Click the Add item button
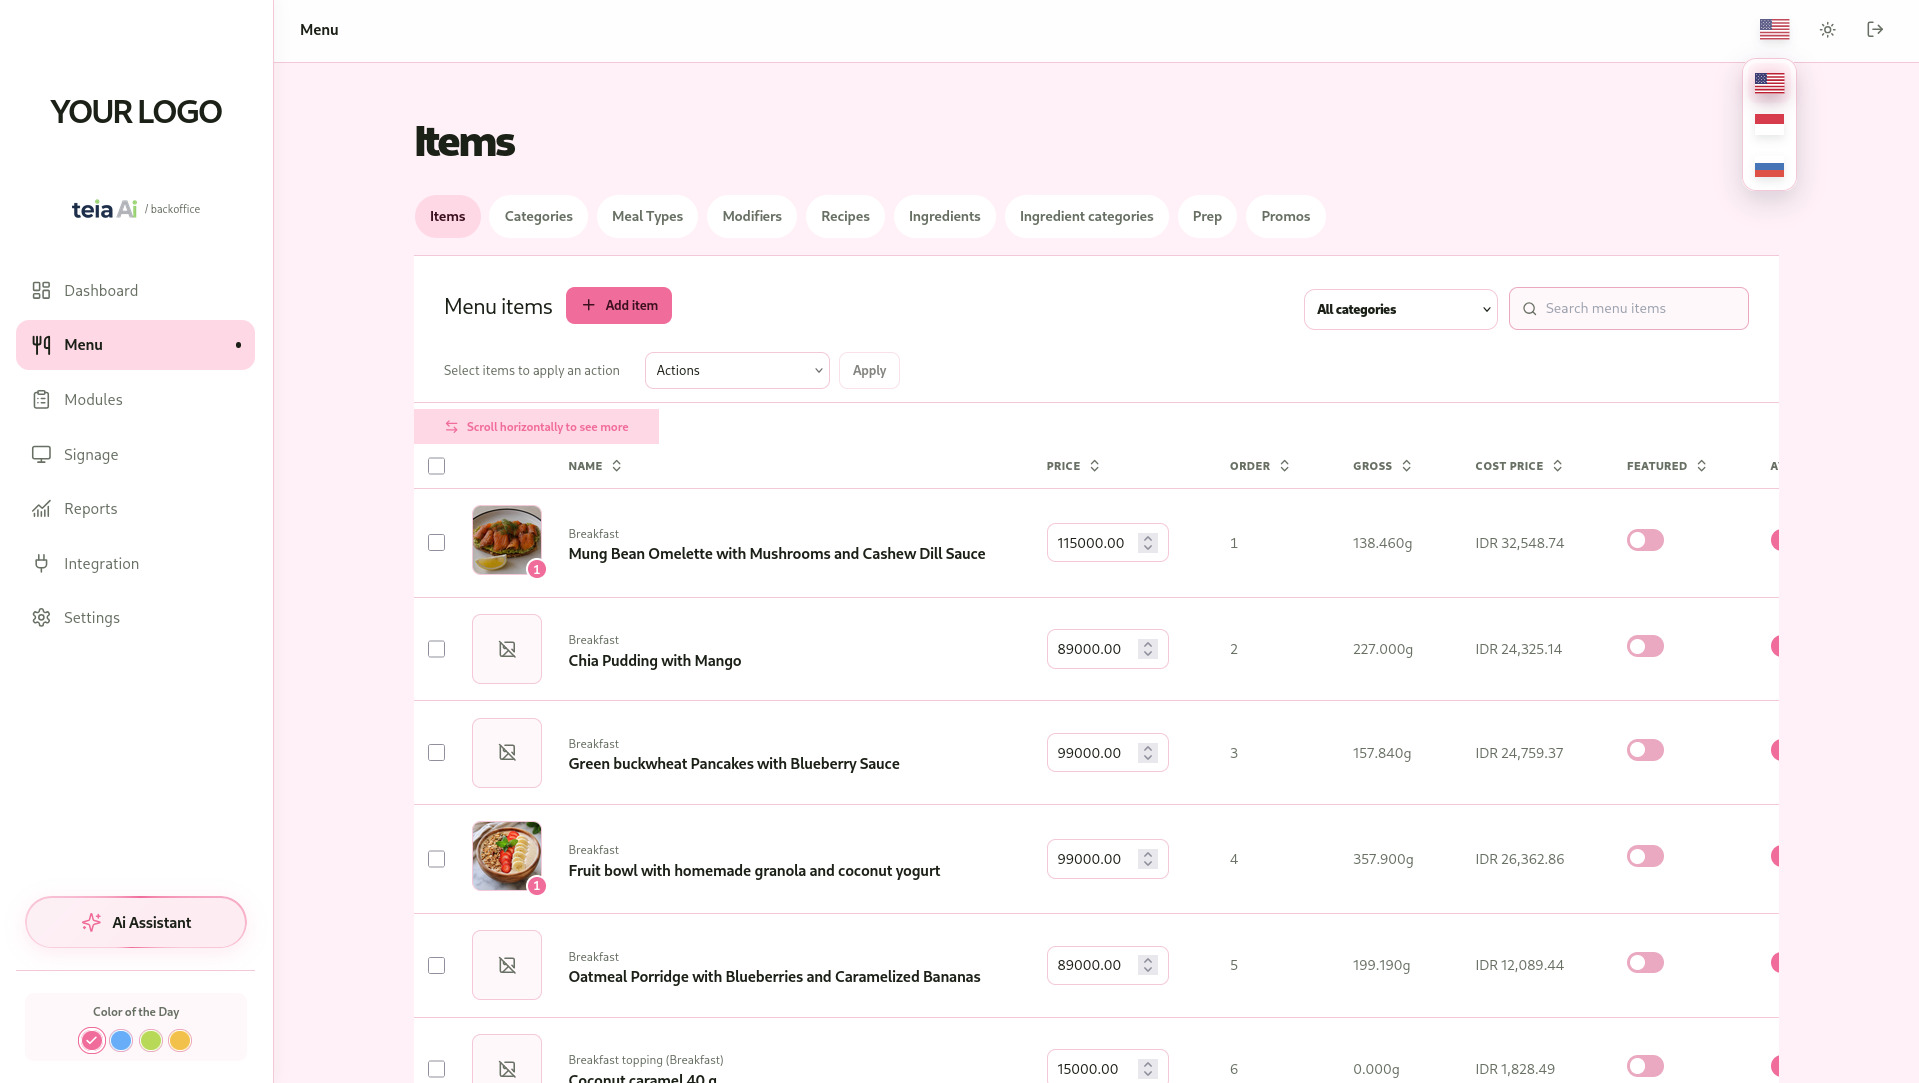1919x1083 pixels. point(619,305)
